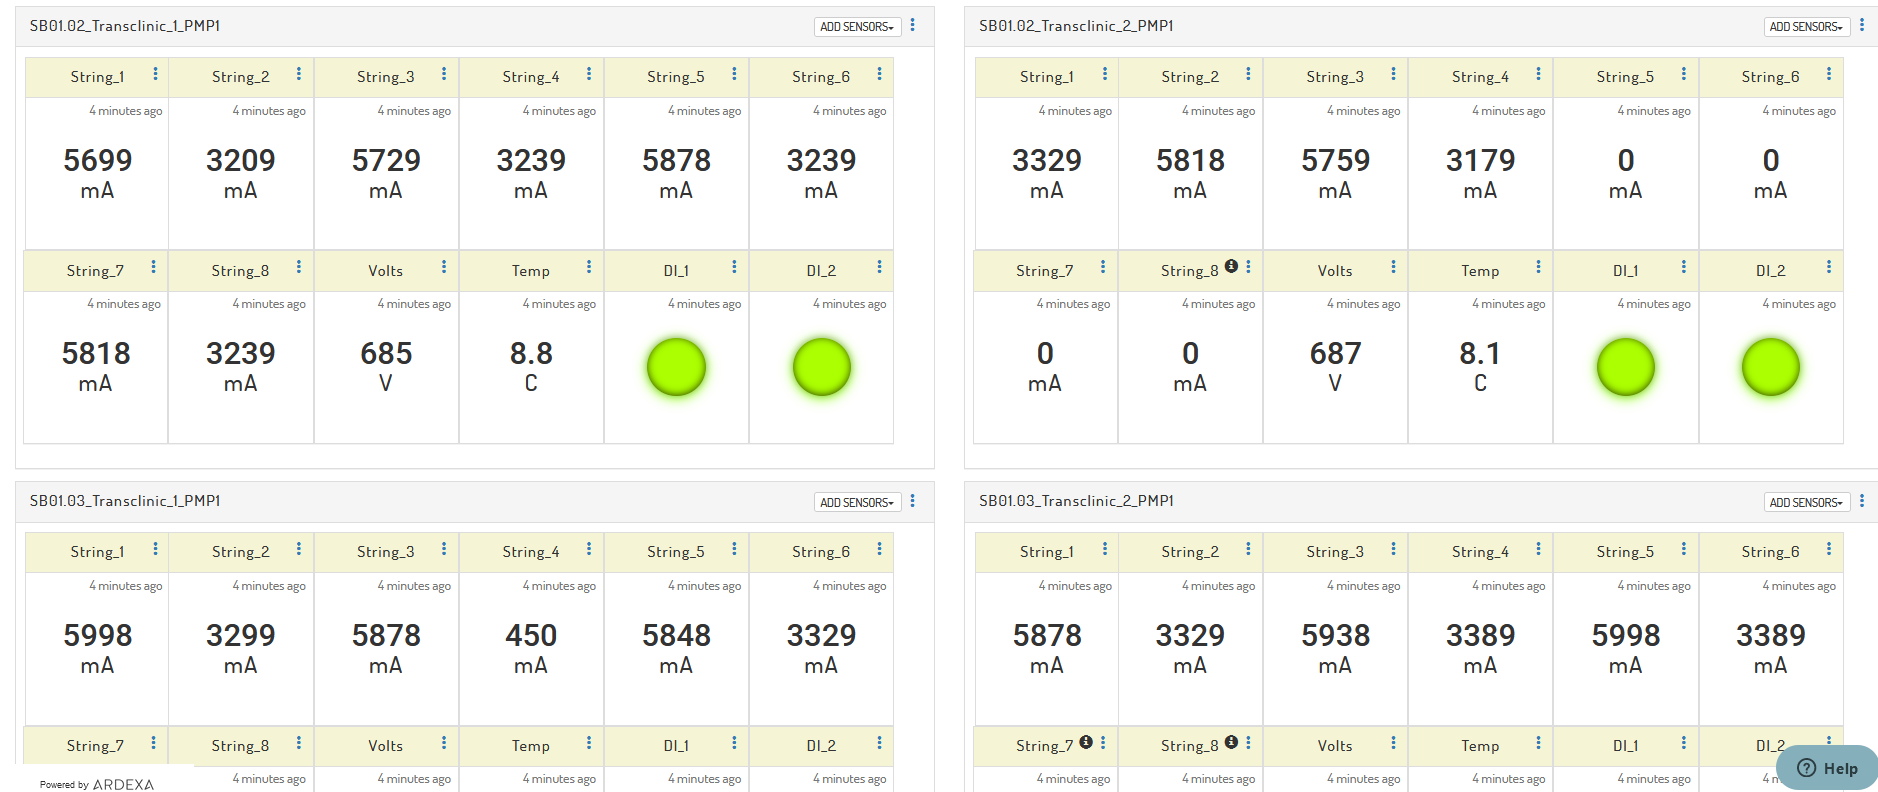
Task: Open String_4 options in SB01.03_Transclinic_1_PMP1
Action: (589, 549)
